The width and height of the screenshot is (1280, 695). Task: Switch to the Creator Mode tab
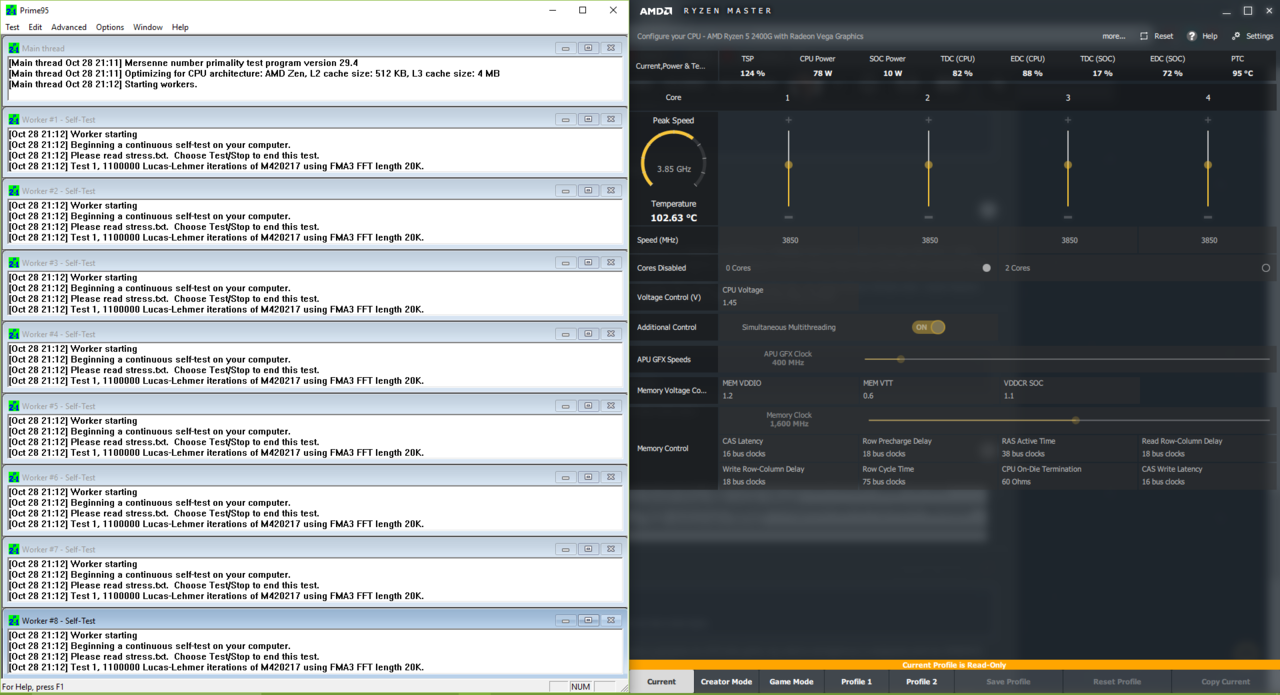(x=726, y=682)
